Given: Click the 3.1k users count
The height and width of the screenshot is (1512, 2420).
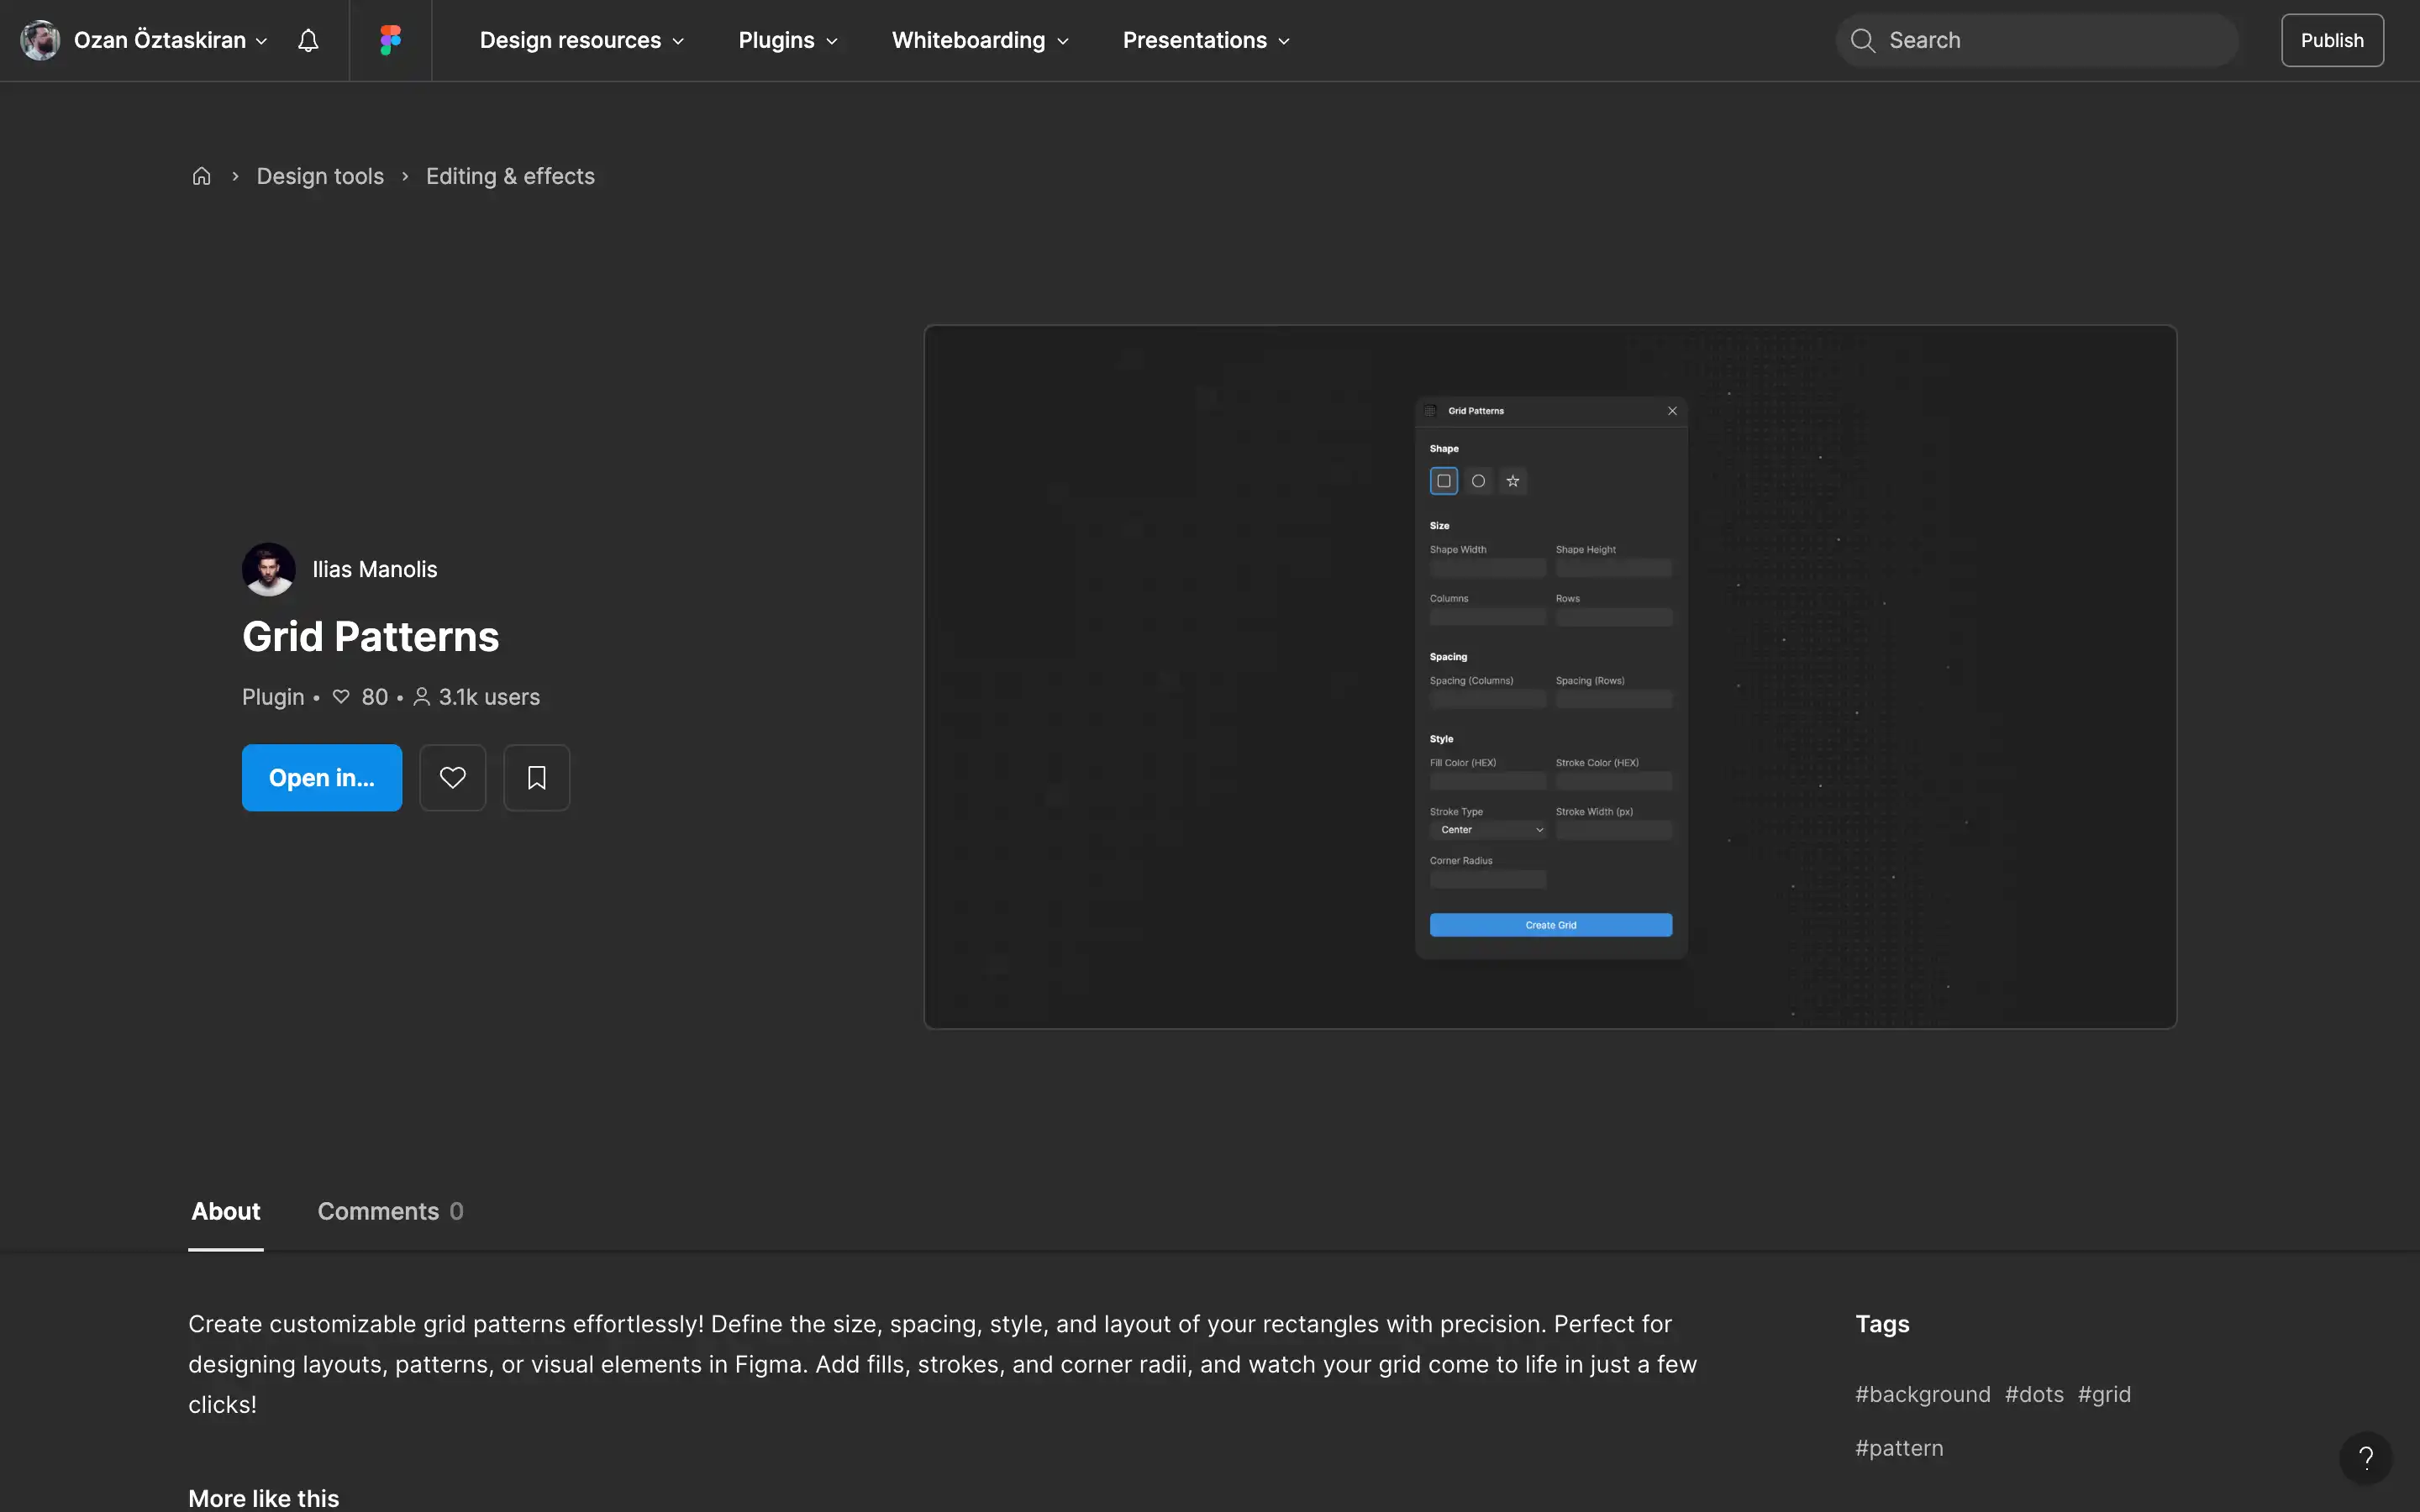Looking at the screenshot, I should (477, 697).
